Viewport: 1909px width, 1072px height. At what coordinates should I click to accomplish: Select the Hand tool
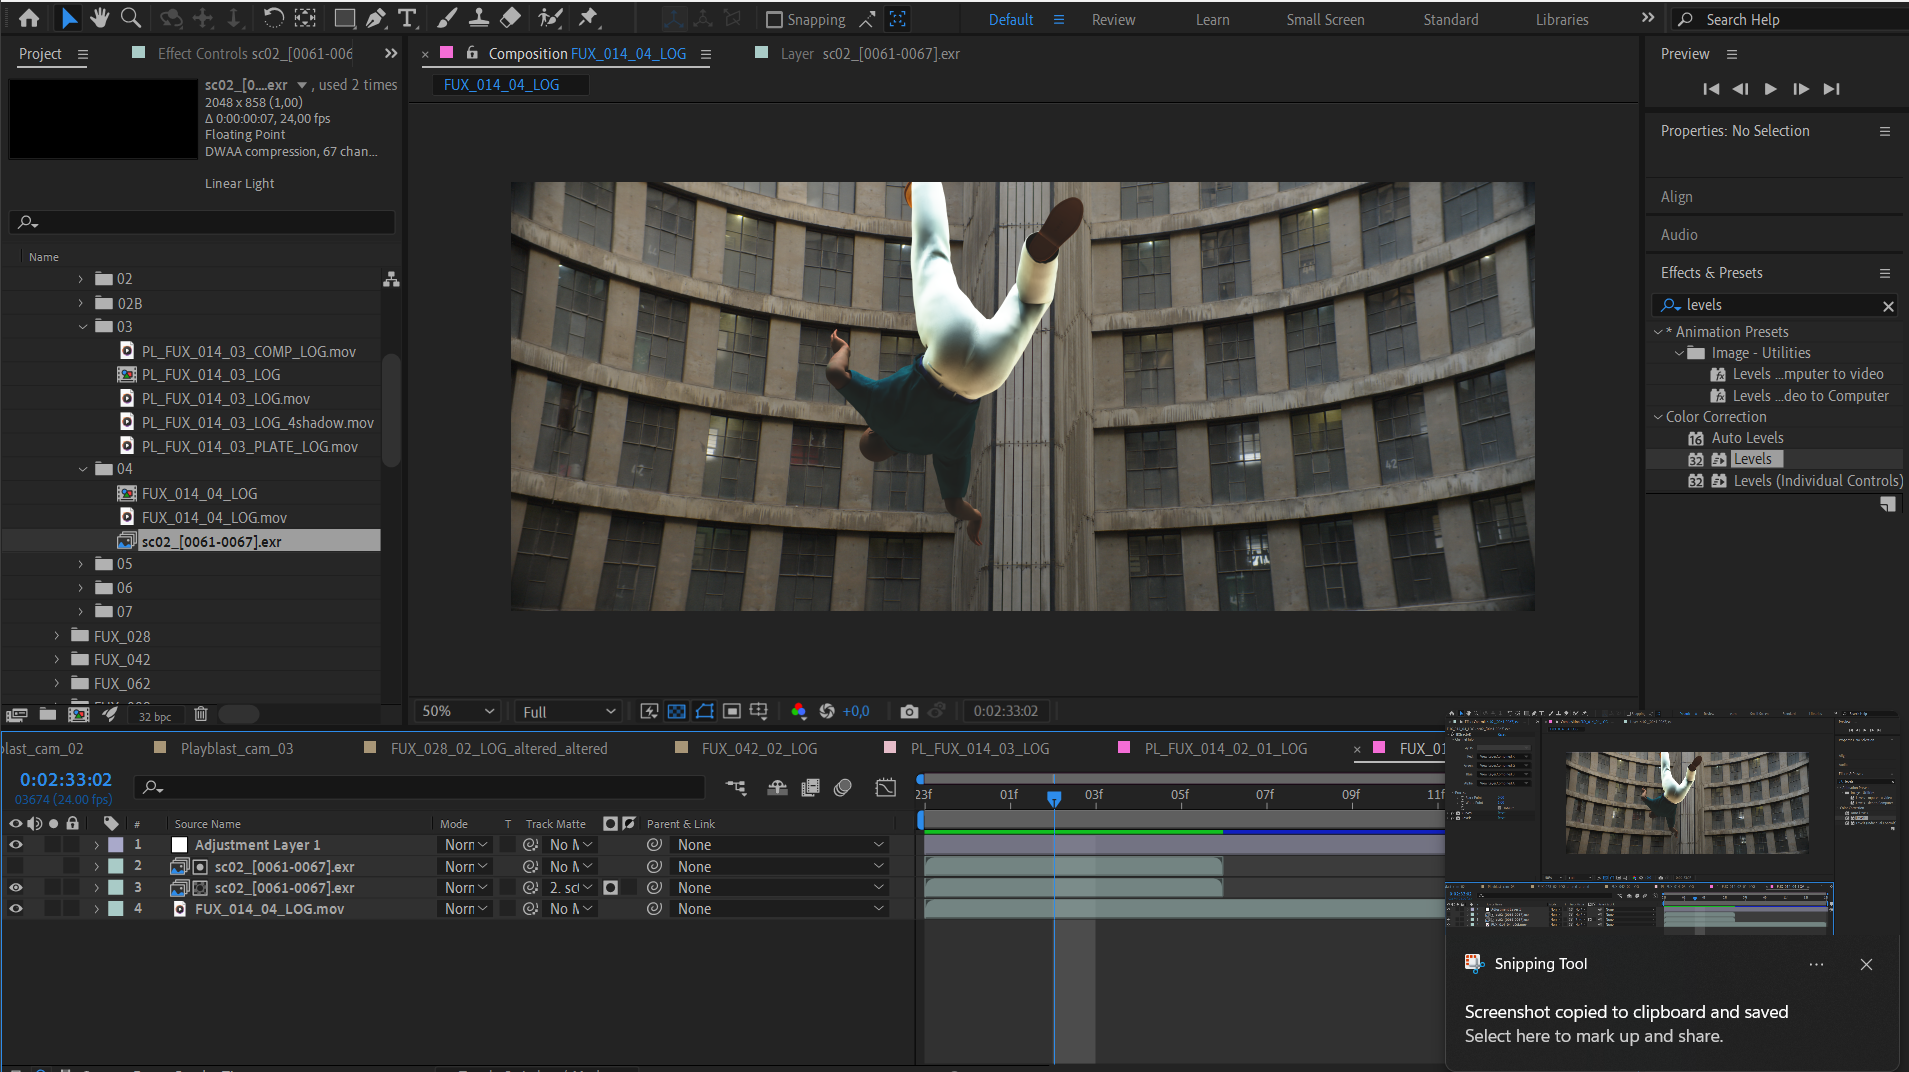pyautogui.click(x=99, y=18)
